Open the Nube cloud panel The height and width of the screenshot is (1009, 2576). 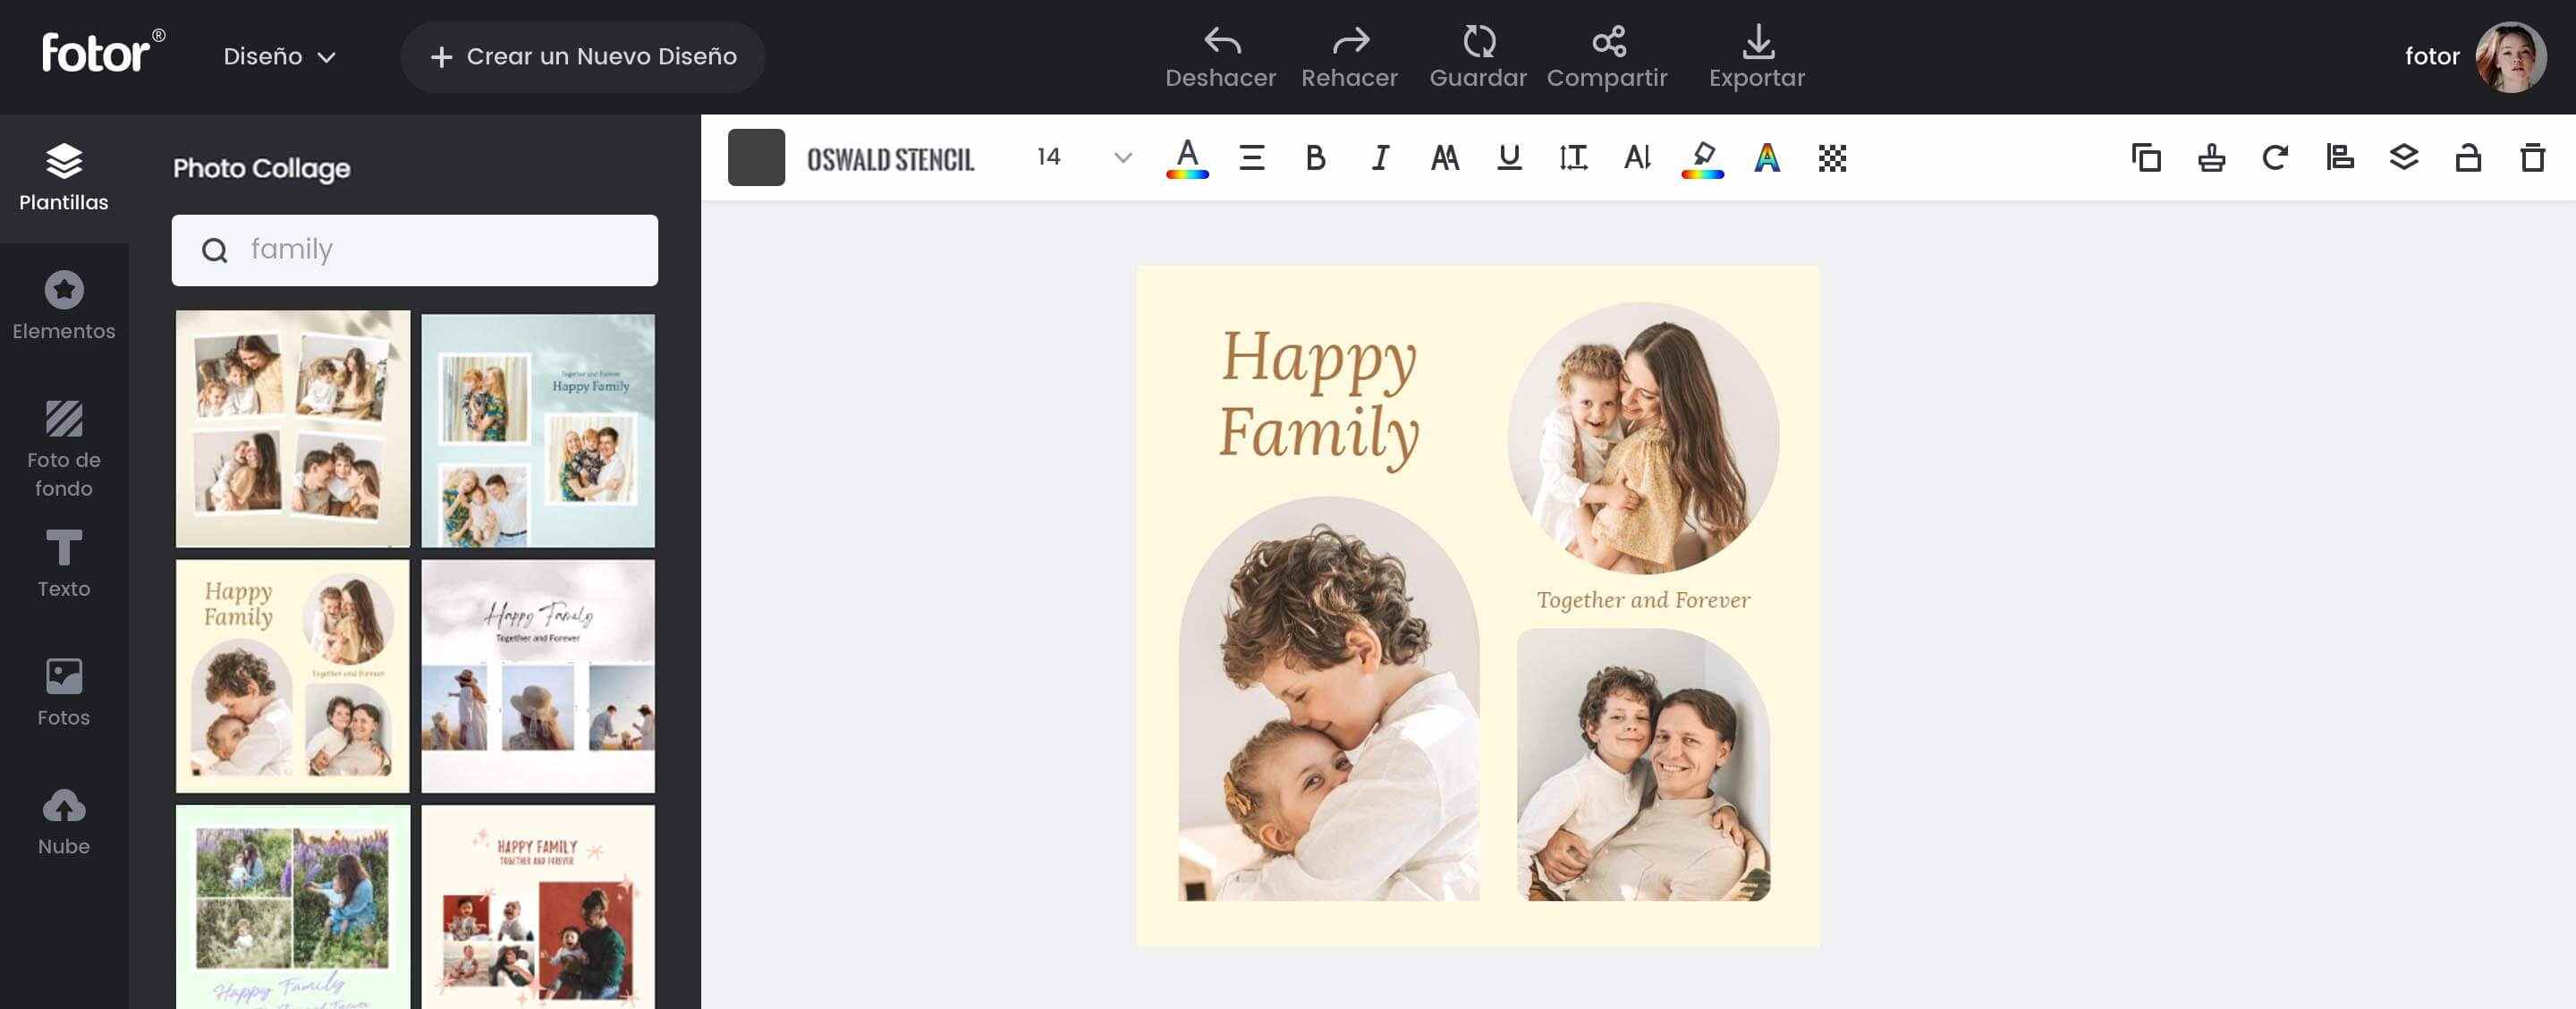point(64,821)
